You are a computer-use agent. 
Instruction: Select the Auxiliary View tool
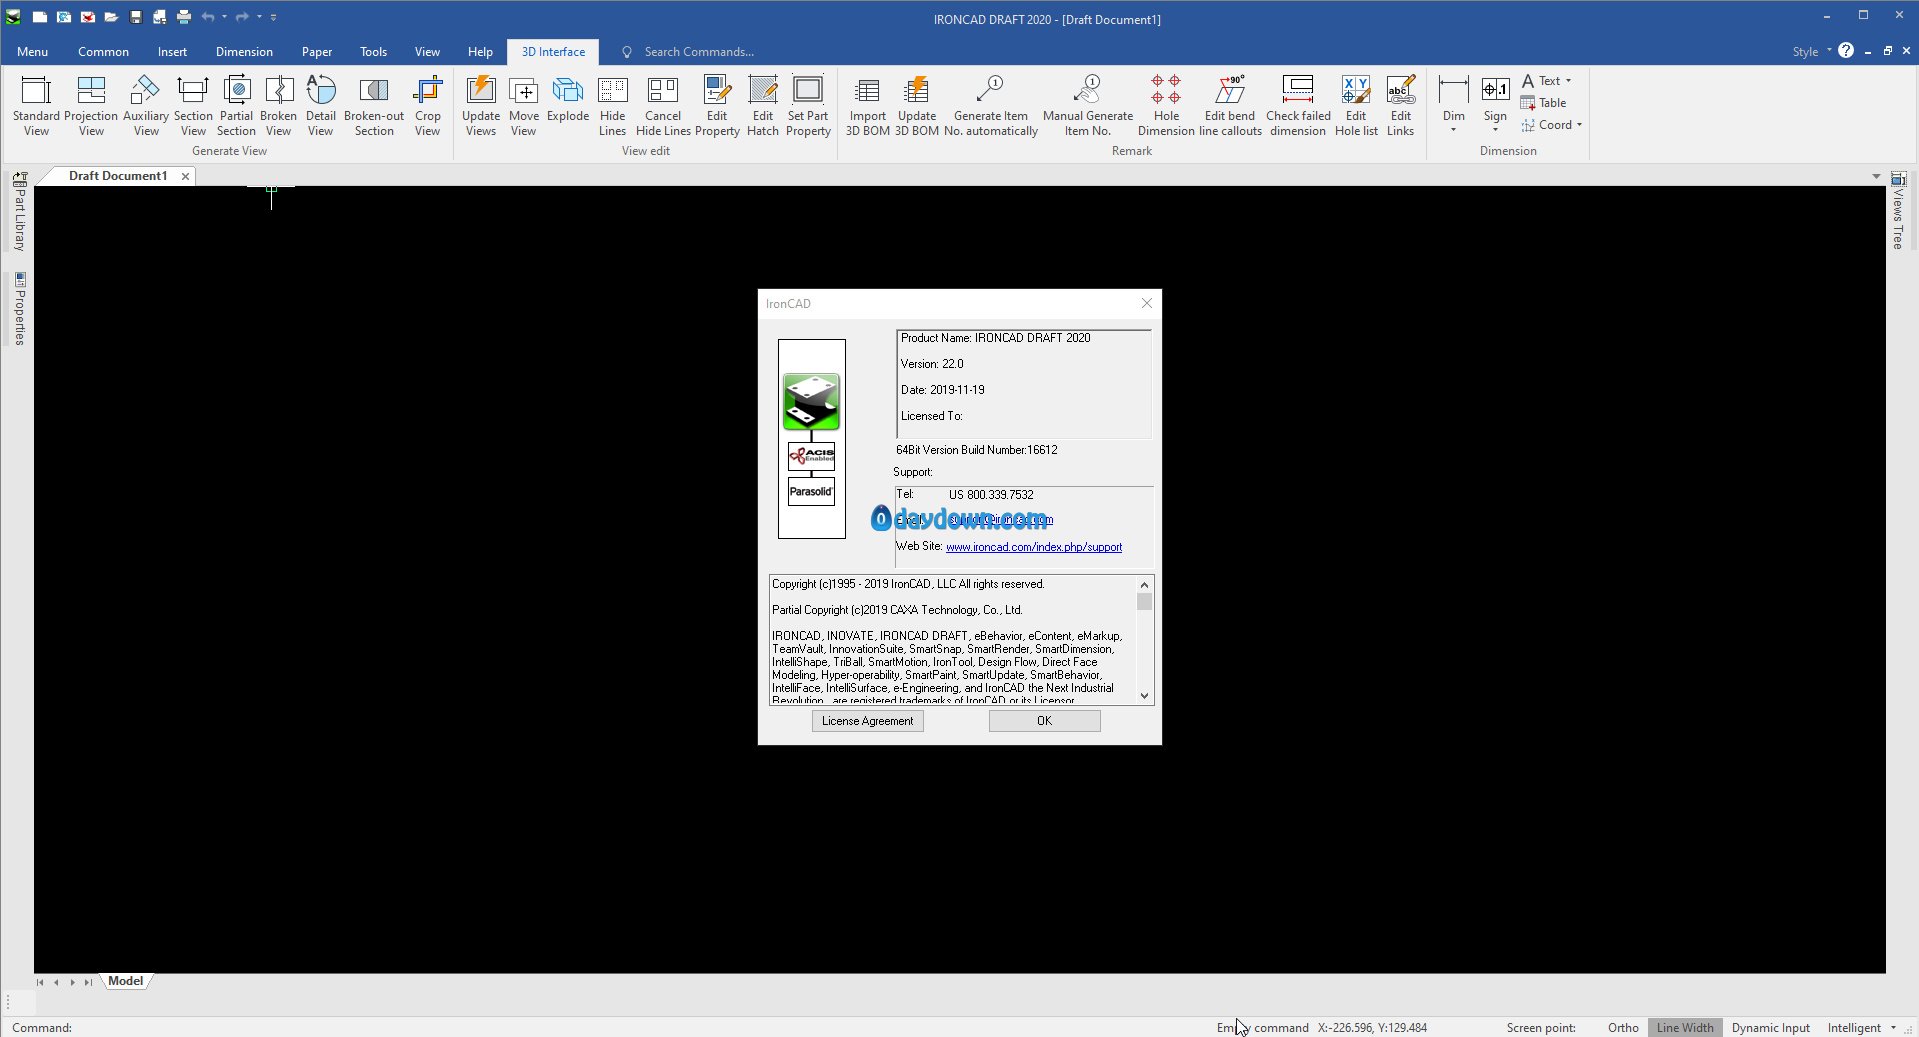(x=146, y=105)
